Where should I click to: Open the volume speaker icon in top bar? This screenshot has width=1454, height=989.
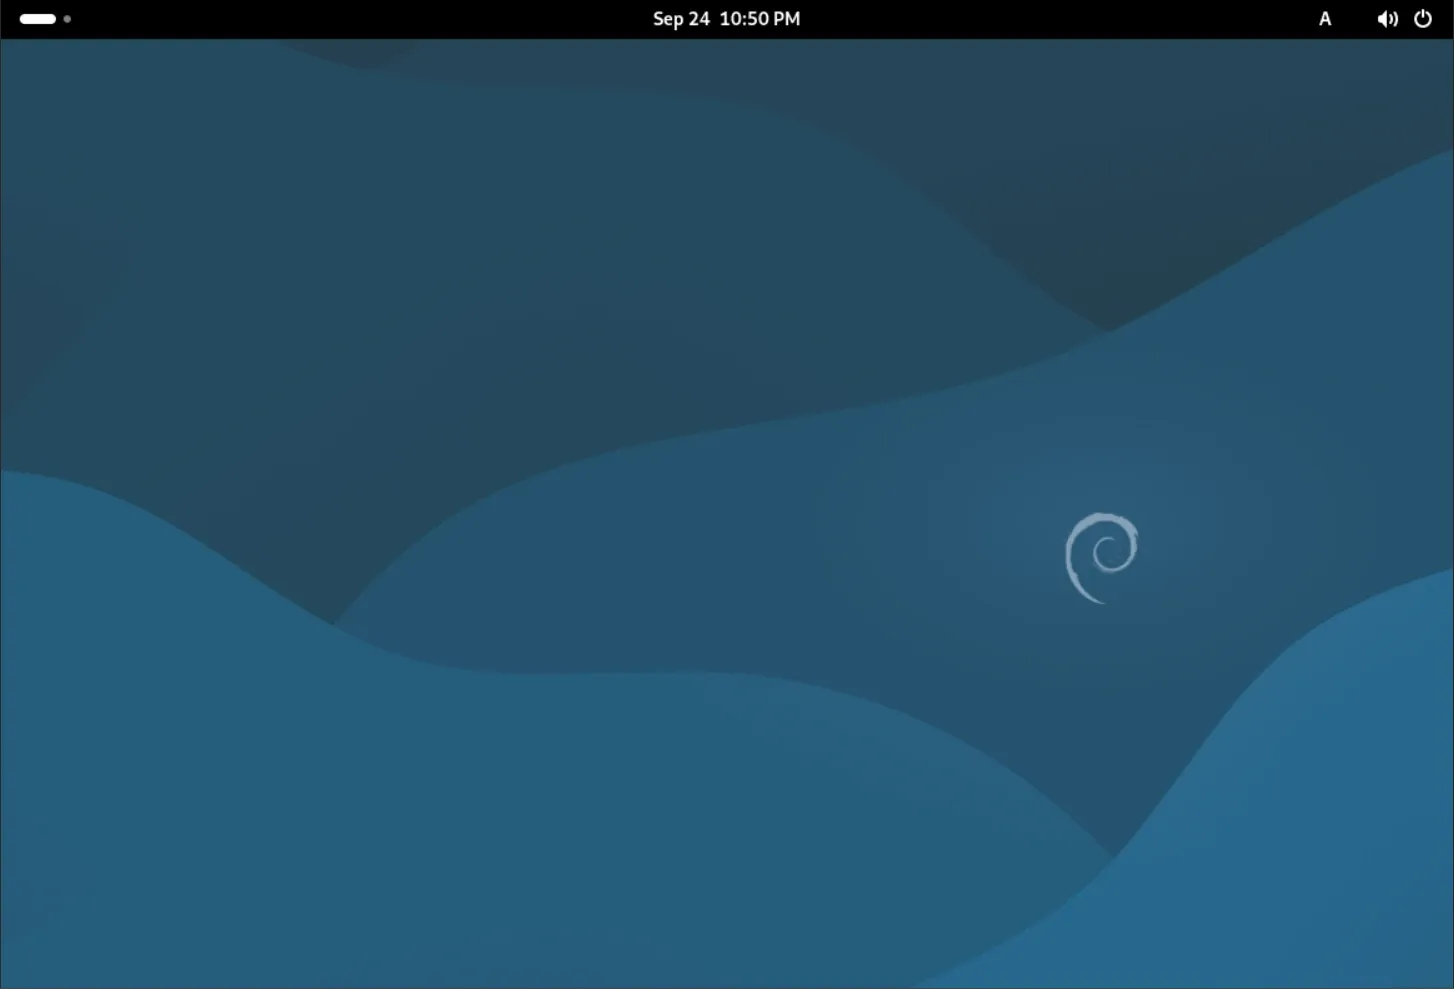(1387, 19)
